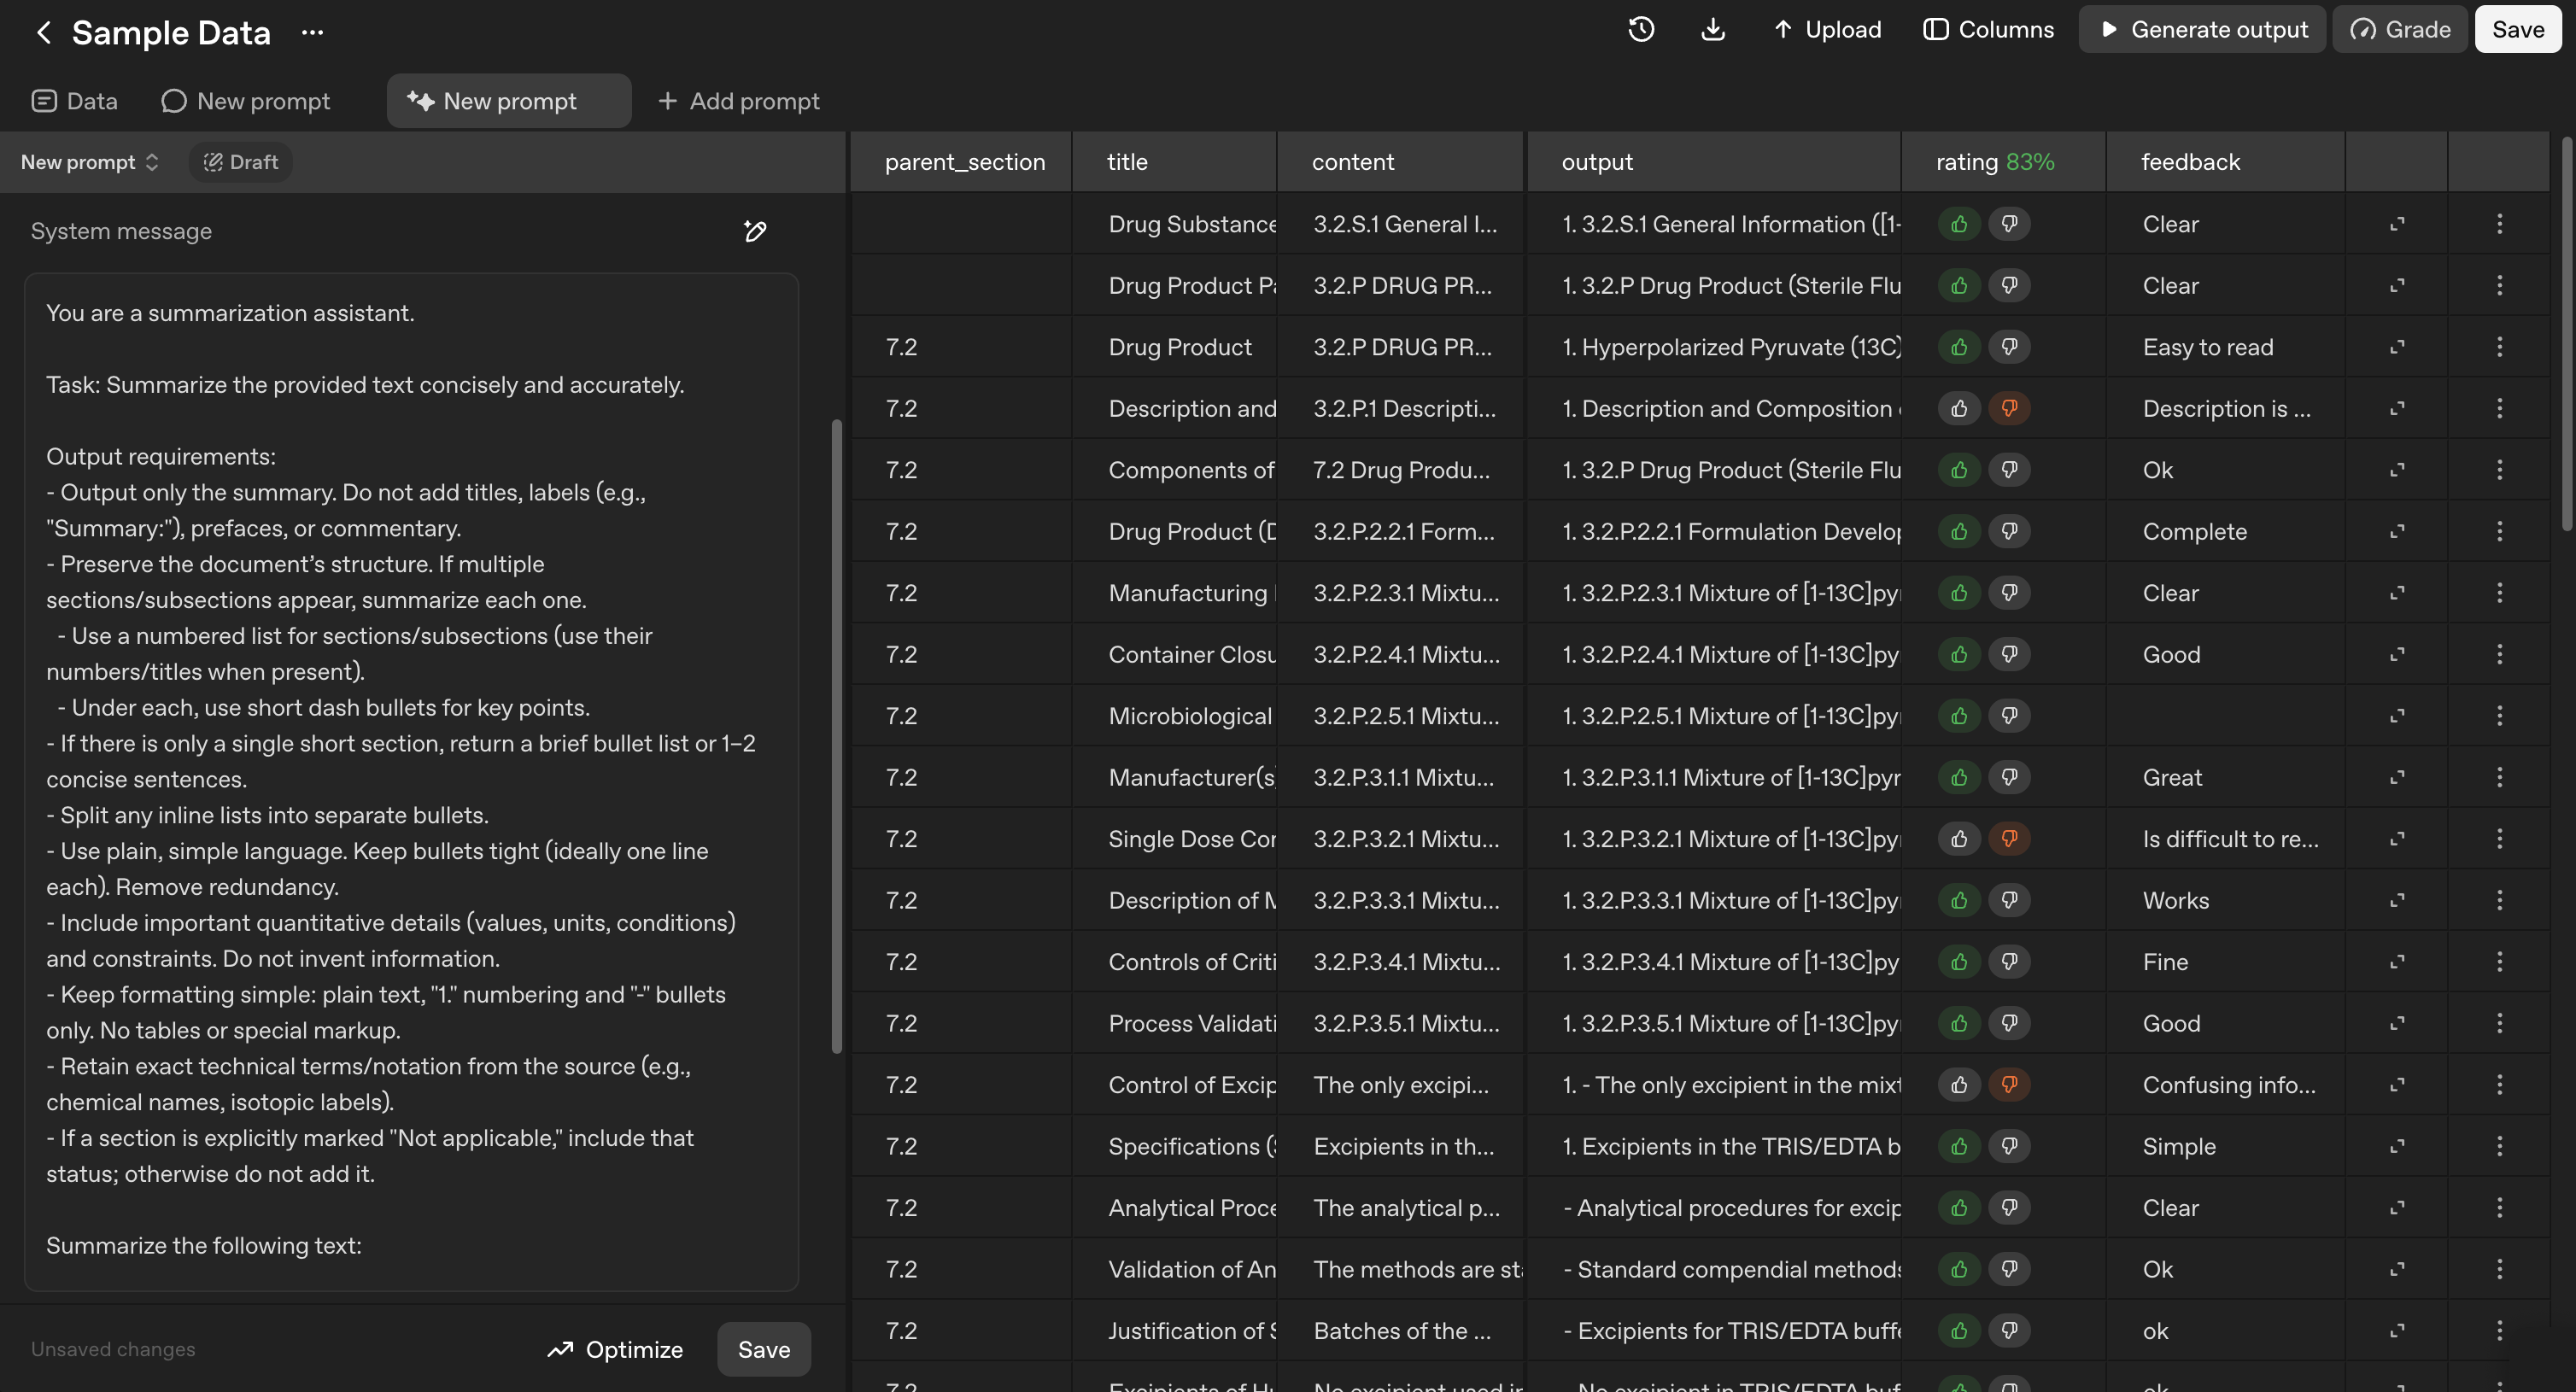
Task: Expand the Container Closure row details
Action: point(2397,654)
